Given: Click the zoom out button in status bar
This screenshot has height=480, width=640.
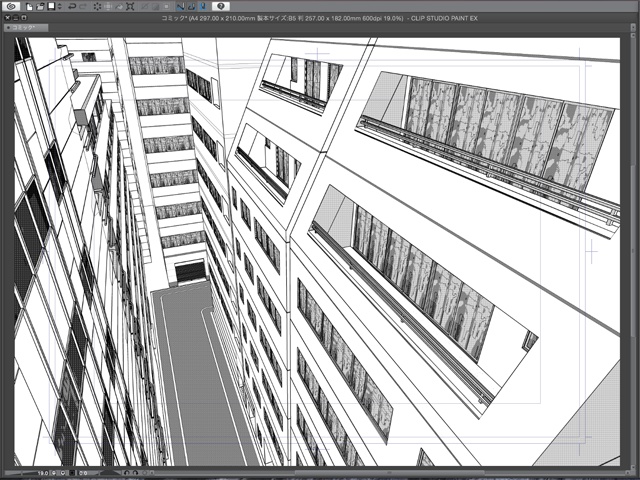Looking at the screenshot, I should pos(54,473).
